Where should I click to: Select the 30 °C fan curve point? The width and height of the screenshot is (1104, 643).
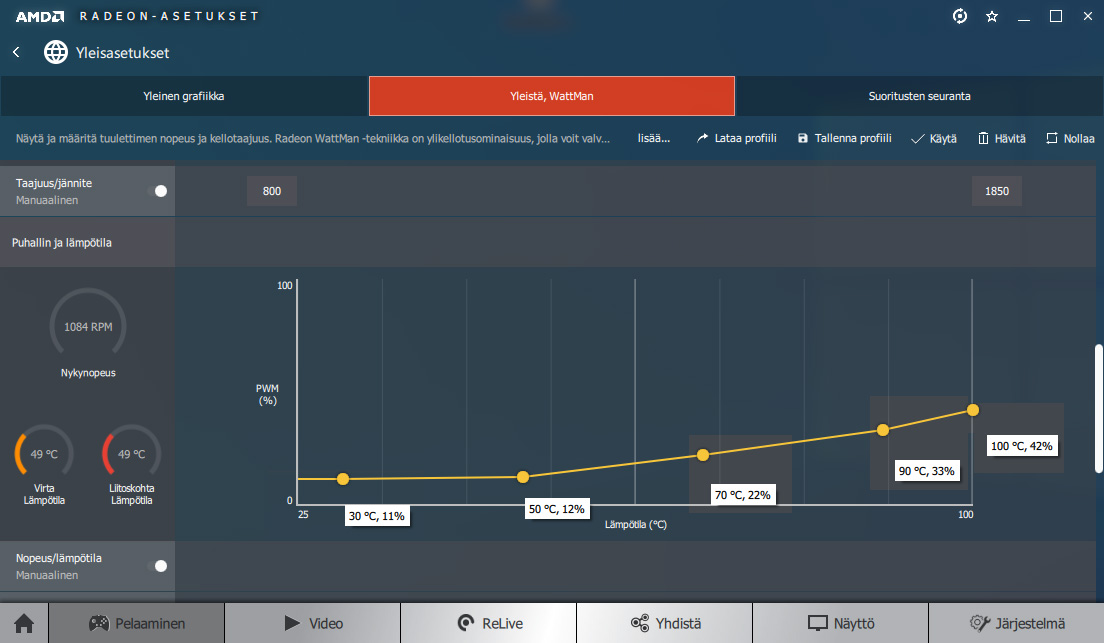point(343,479)
